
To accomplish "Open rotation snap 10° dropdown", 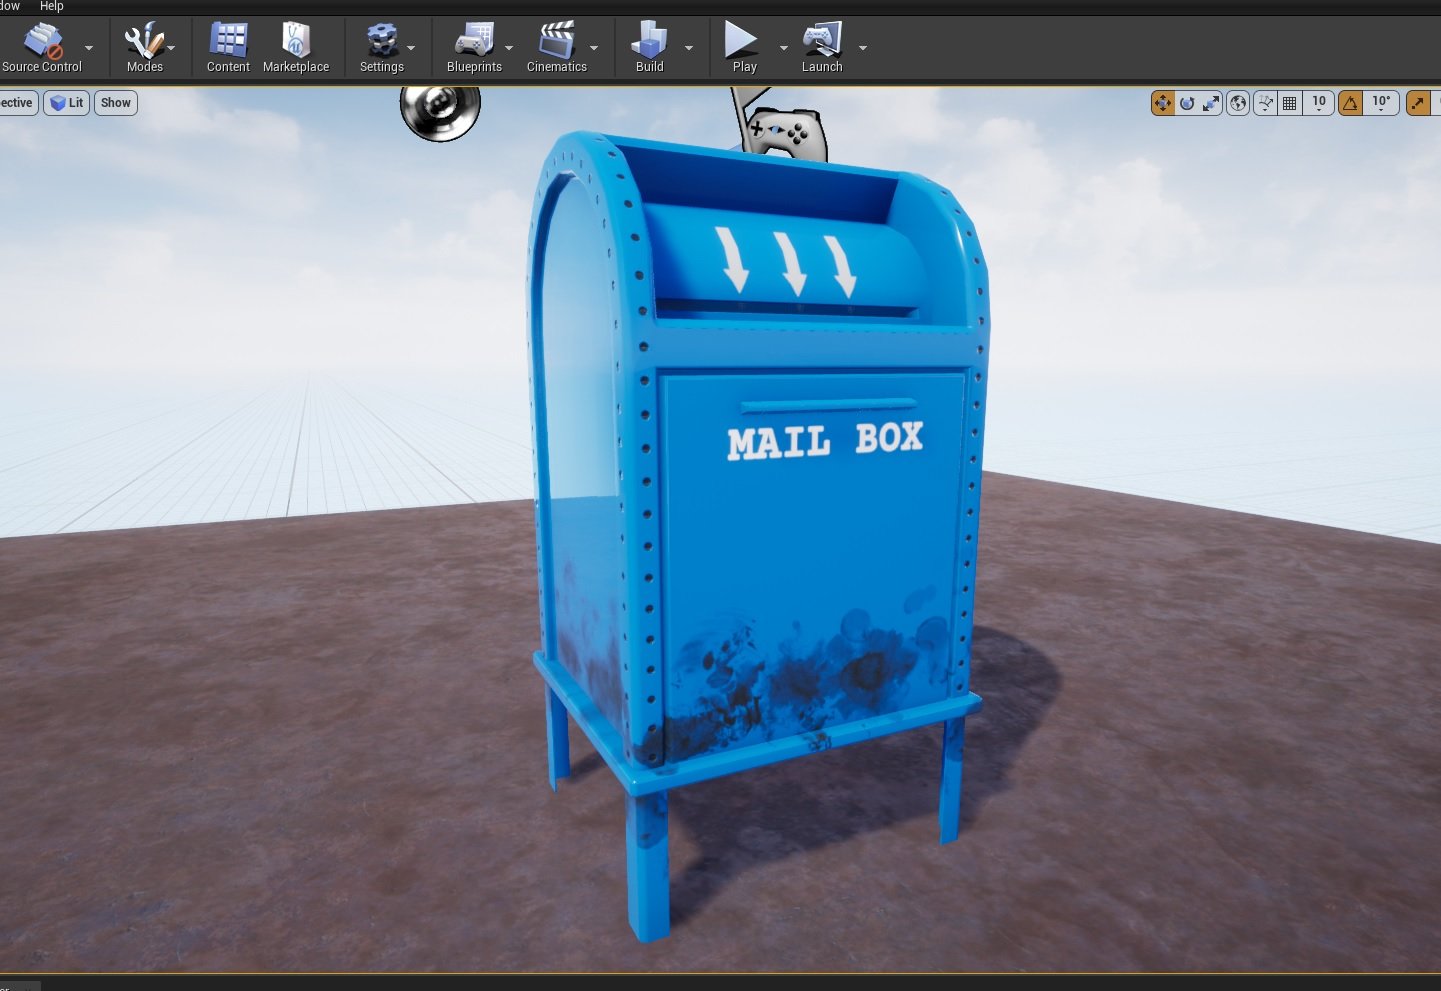I will pyautogui.click(x=1381, y=103).
